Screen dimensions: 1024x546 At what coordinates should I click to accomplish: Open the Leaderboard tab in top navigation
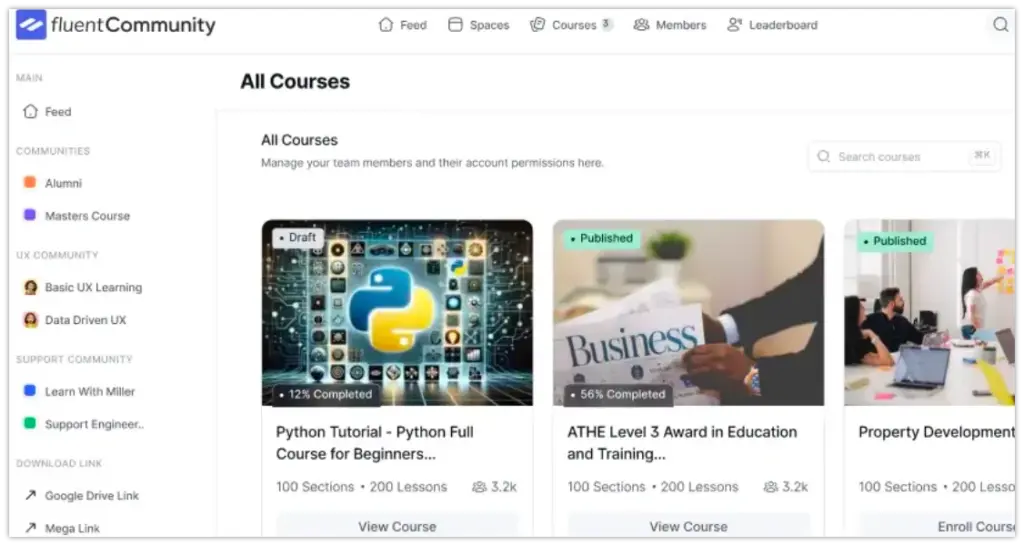click(x=773, y=25)
